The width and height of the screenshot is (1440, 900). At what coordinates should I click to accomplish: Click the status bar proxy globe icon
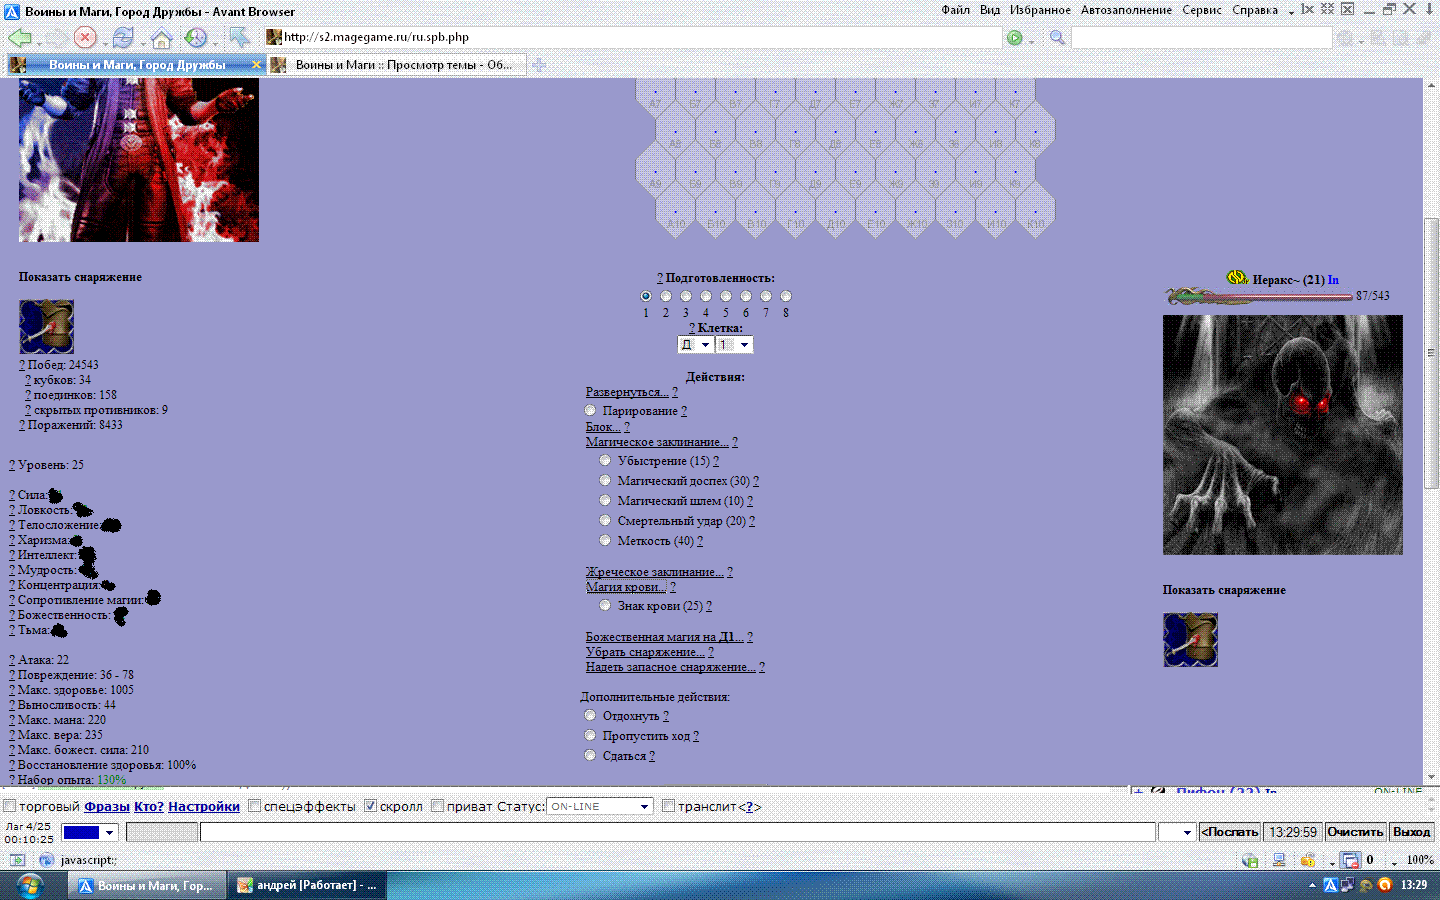1249,860
